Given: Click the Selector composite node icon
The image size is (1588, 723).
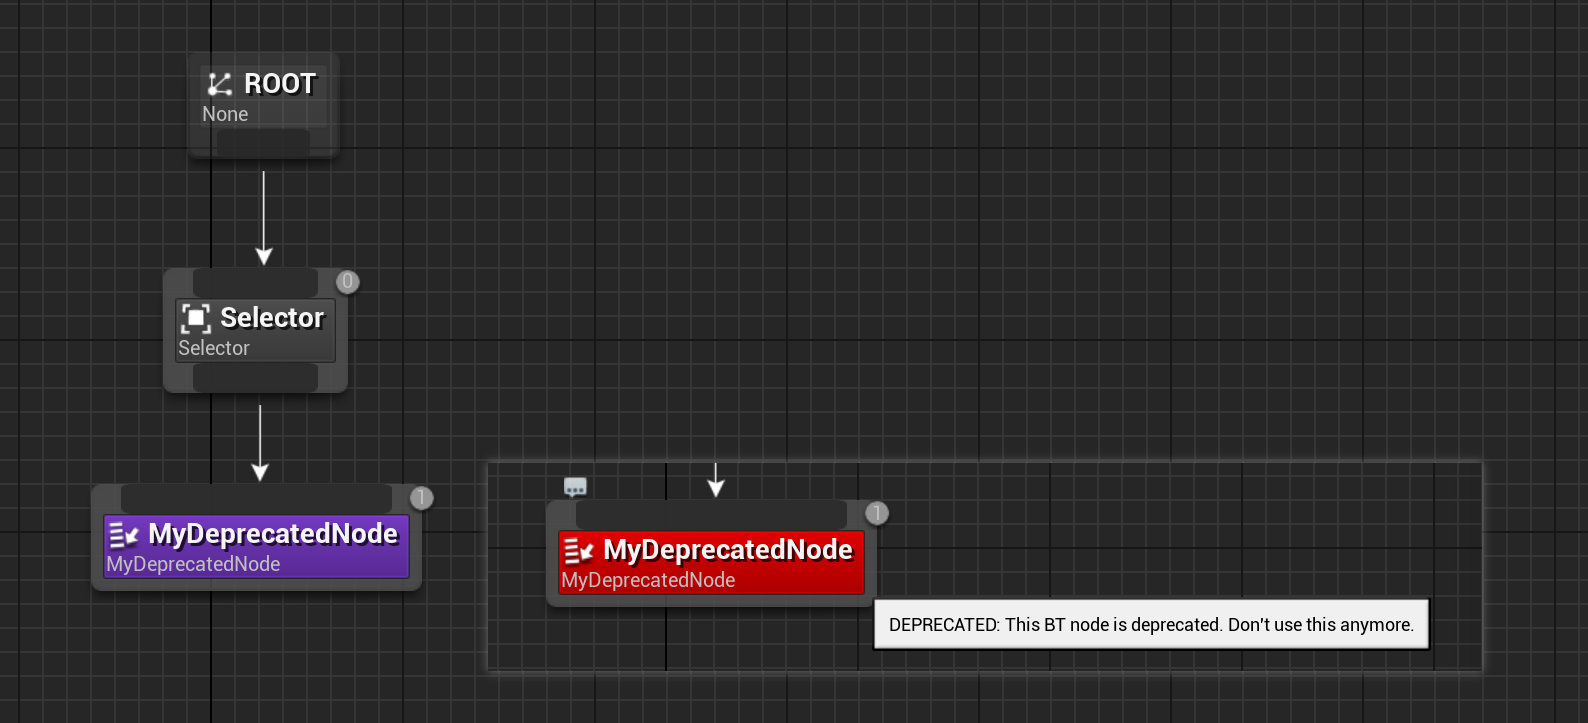Looking at the screenshot, I should coord(196,318).
